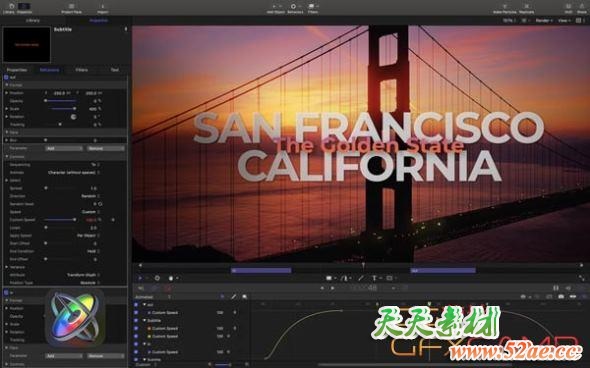Viewport: 590px width, 368px height.
Task: Open the Properties inspector tab
Action: coord(17,70)
